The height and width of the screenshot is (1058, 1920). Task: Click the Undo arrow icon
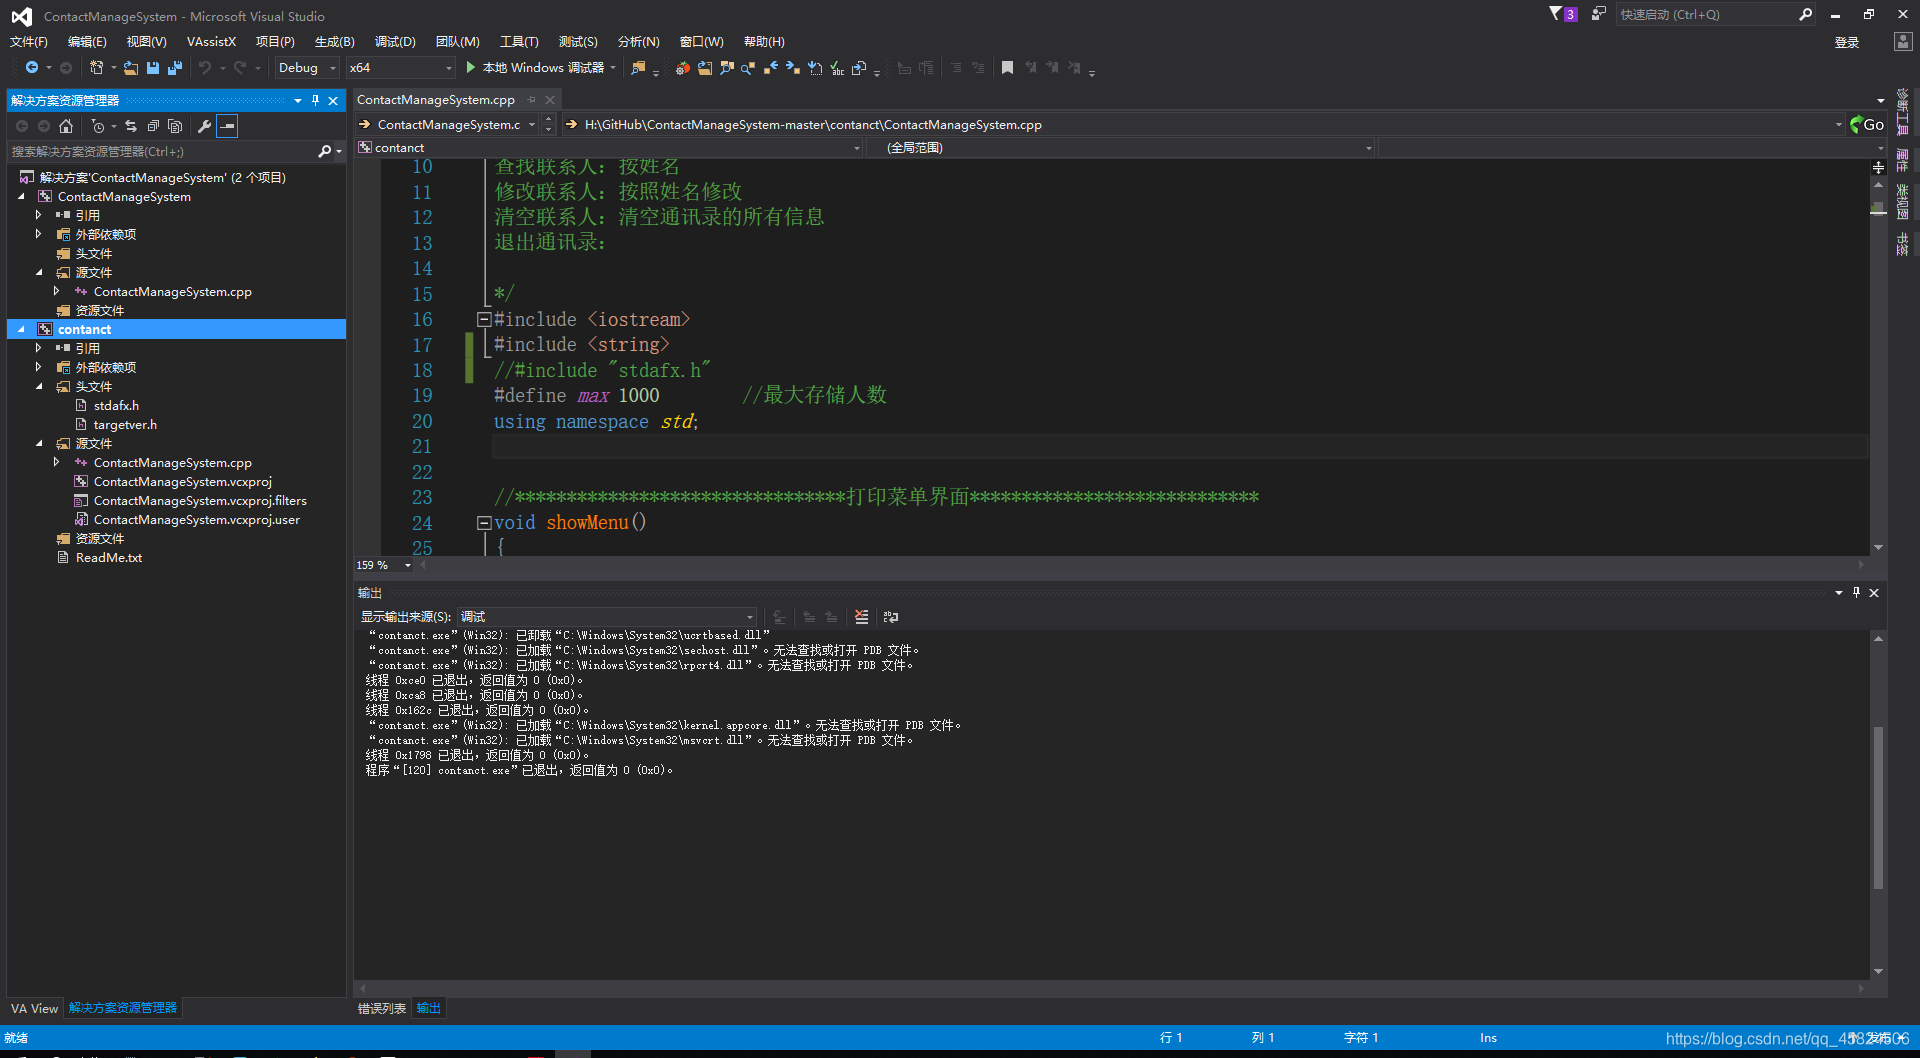pos(205,68)
